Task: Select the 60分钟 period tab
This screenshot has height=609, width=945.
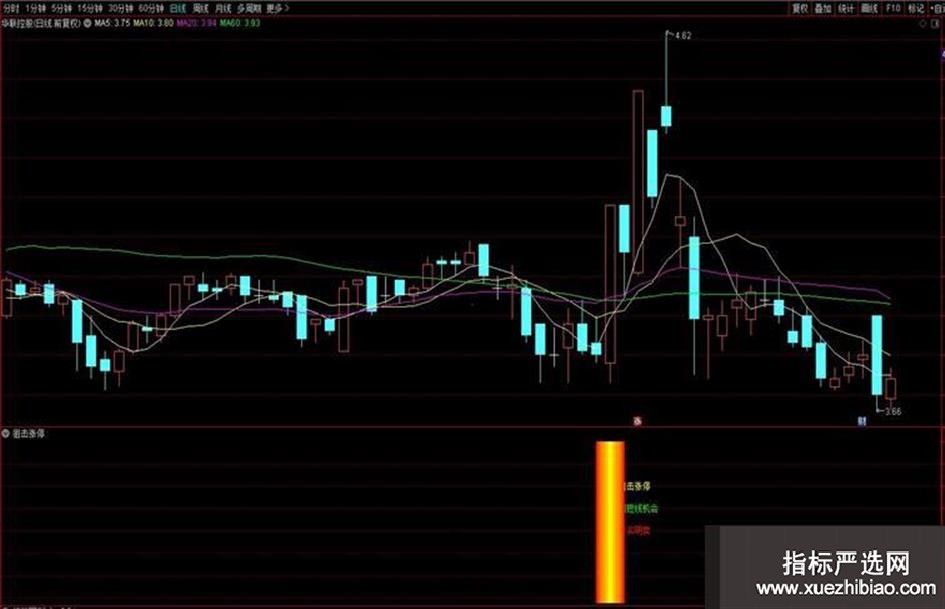Action: pos(151,8)
